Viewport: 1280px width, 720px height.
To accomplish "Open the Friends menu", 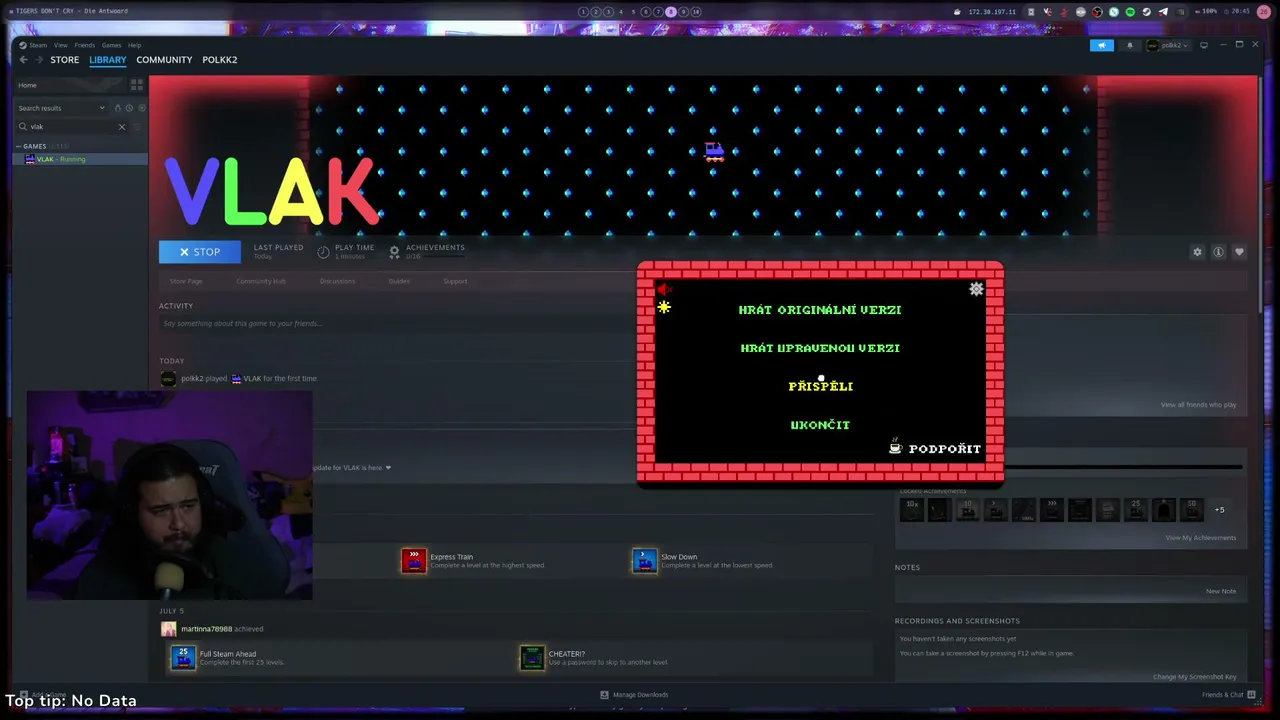I will click(x=84, y=45).
